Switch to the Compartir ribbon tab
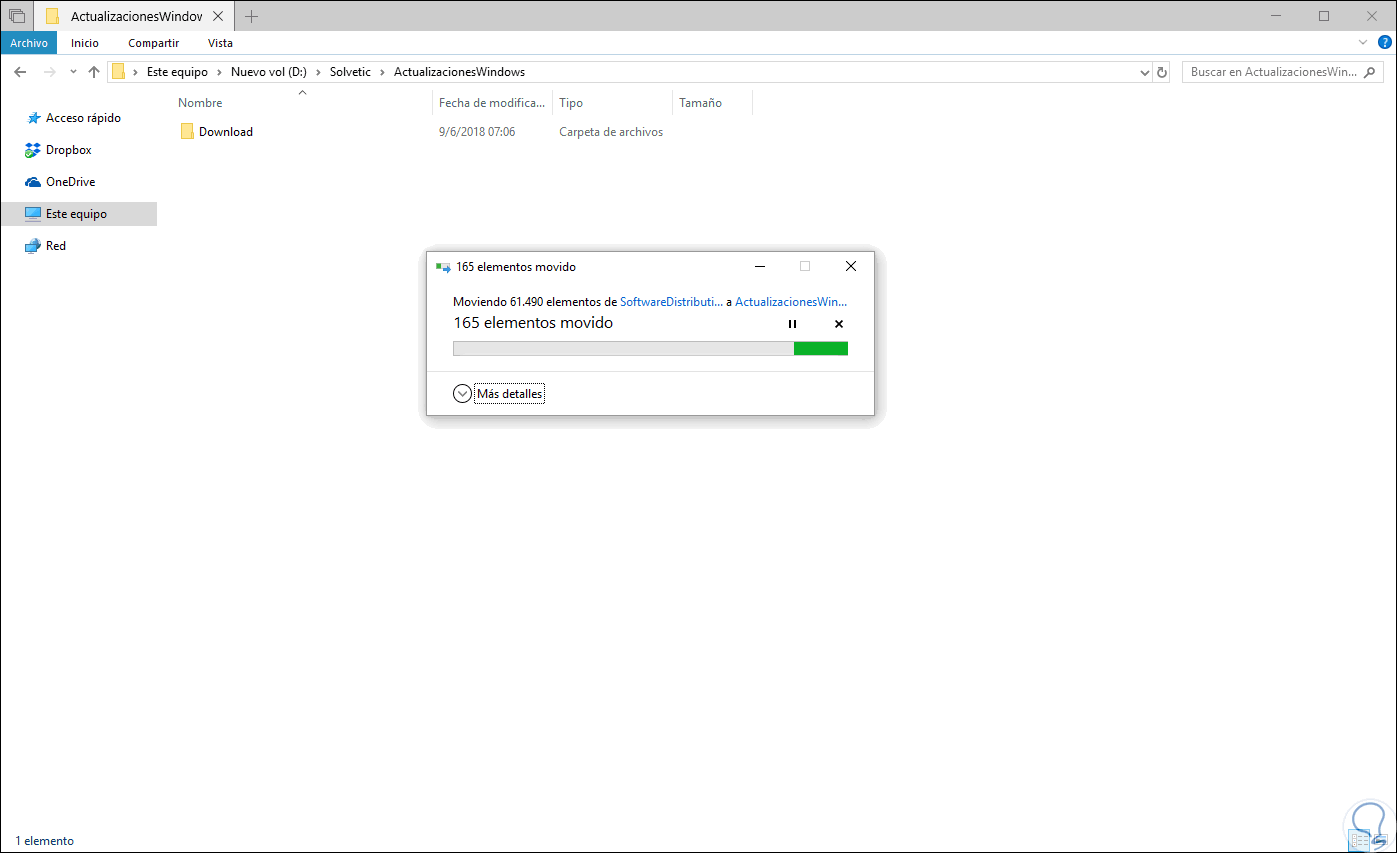Screen dimensions: 1397x853 tap(154, 43)
